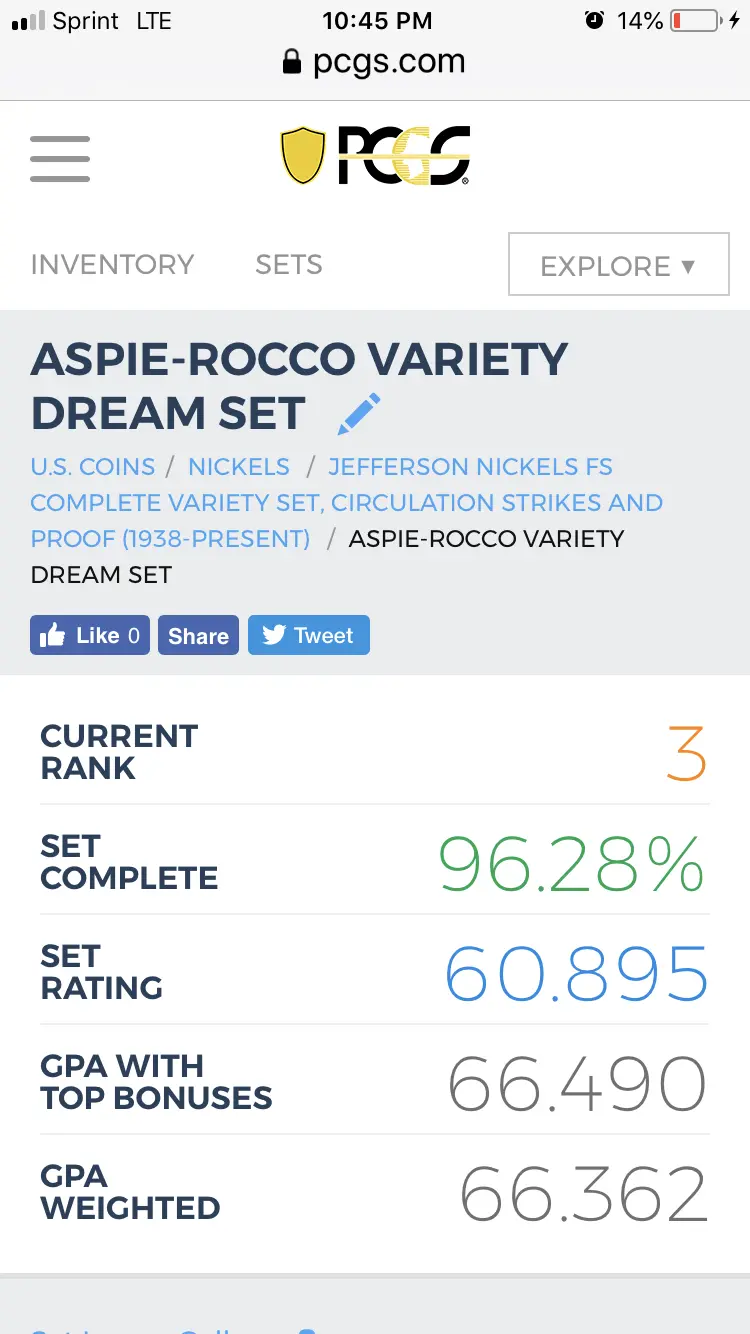Screen dimensions: 750x1334
Task: Expand the EXPLORE dropdown
Action: tap(619, 265)
